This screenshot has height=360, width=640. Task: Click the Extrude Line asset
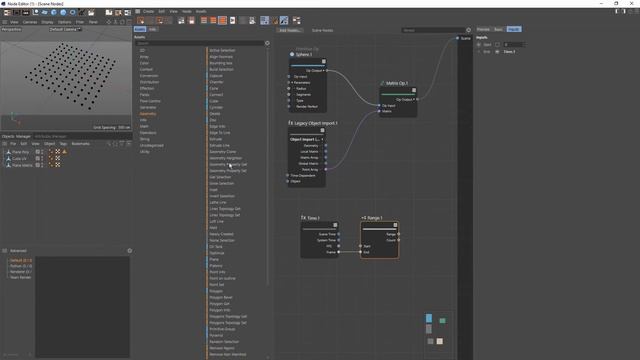tap(220, 145)
